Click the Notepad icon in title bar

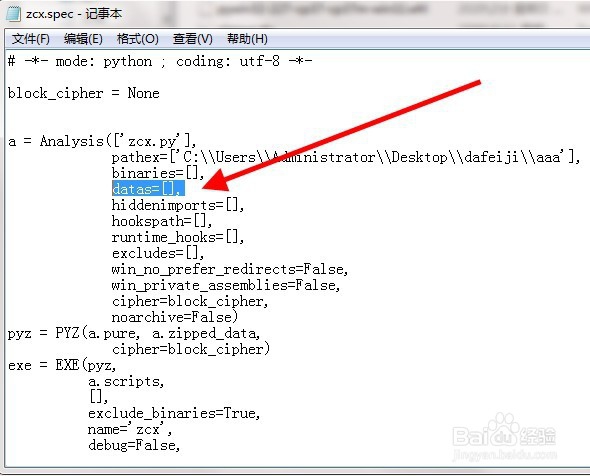pos(14,14)
